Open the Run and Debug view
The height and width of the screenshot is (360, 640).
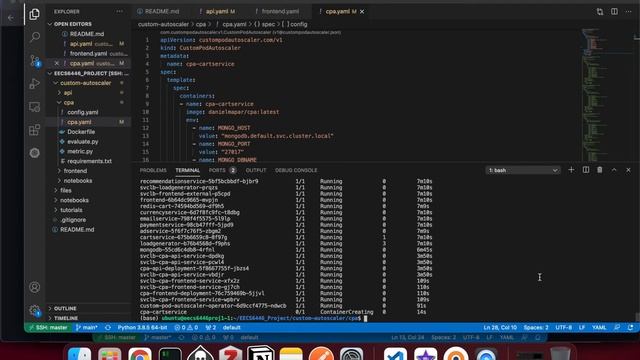coord(35,84)
